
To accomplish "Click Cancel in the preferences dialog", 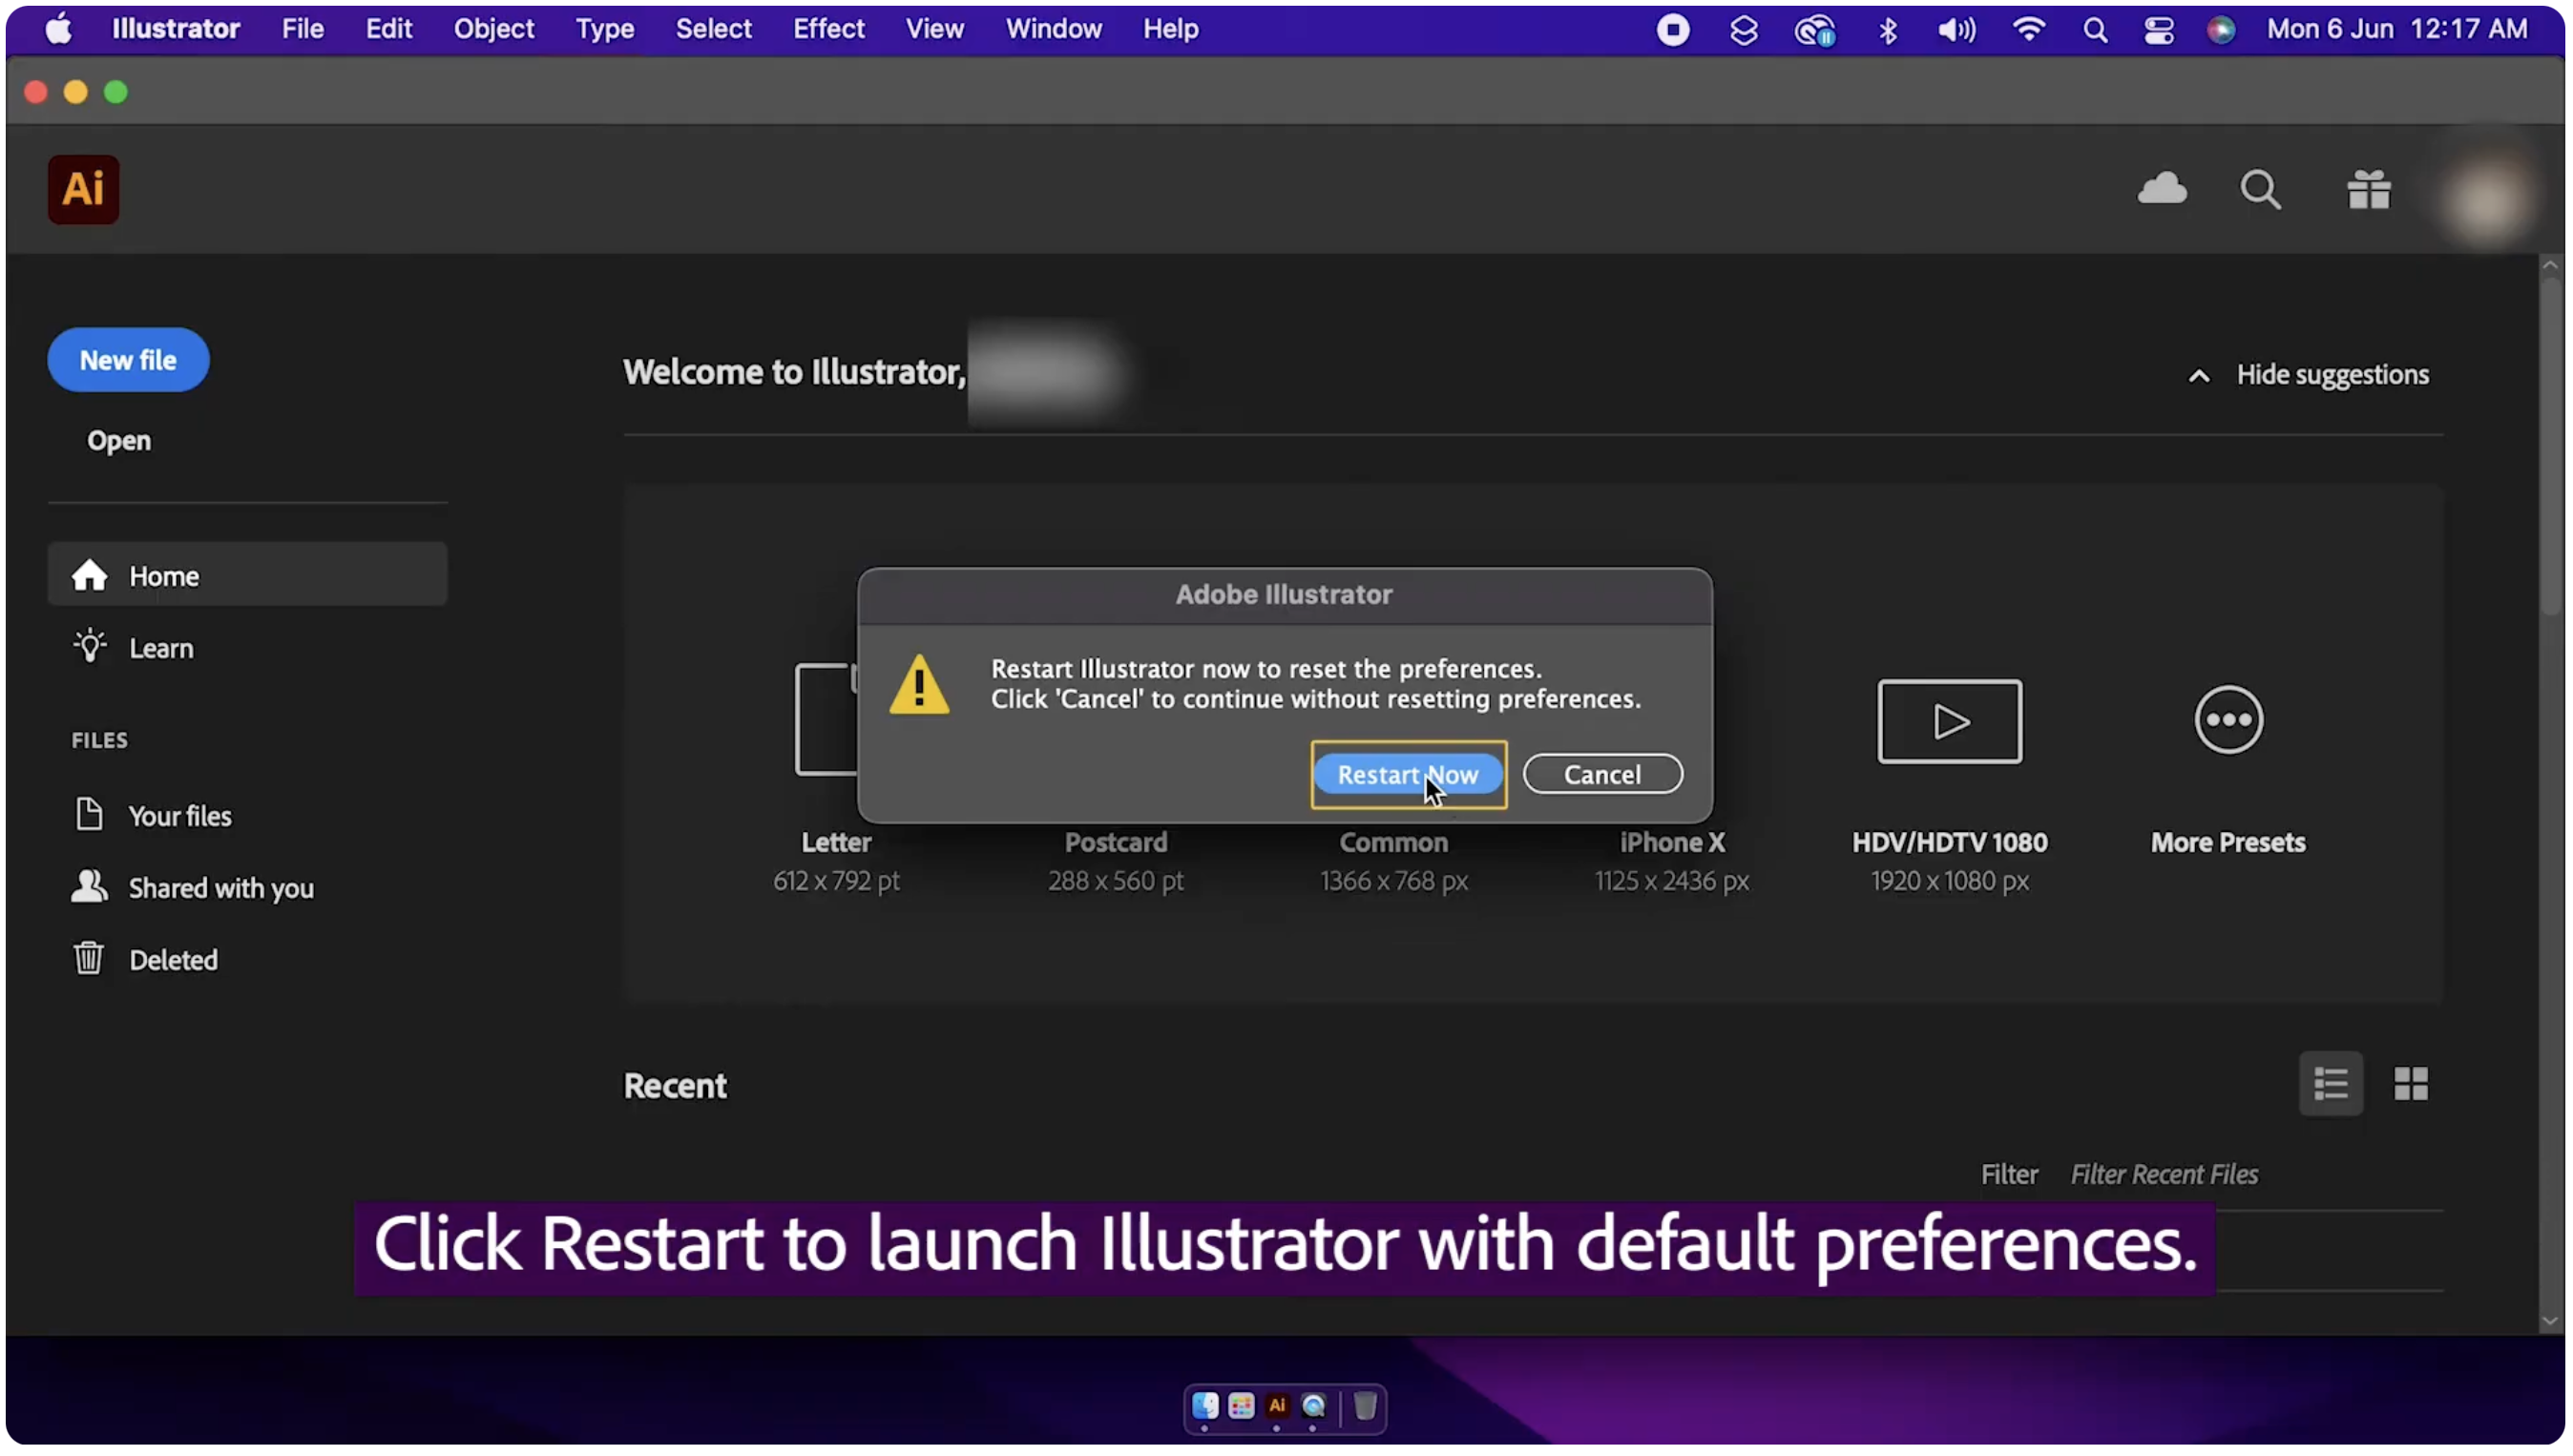I will (x=1601, y=775).
